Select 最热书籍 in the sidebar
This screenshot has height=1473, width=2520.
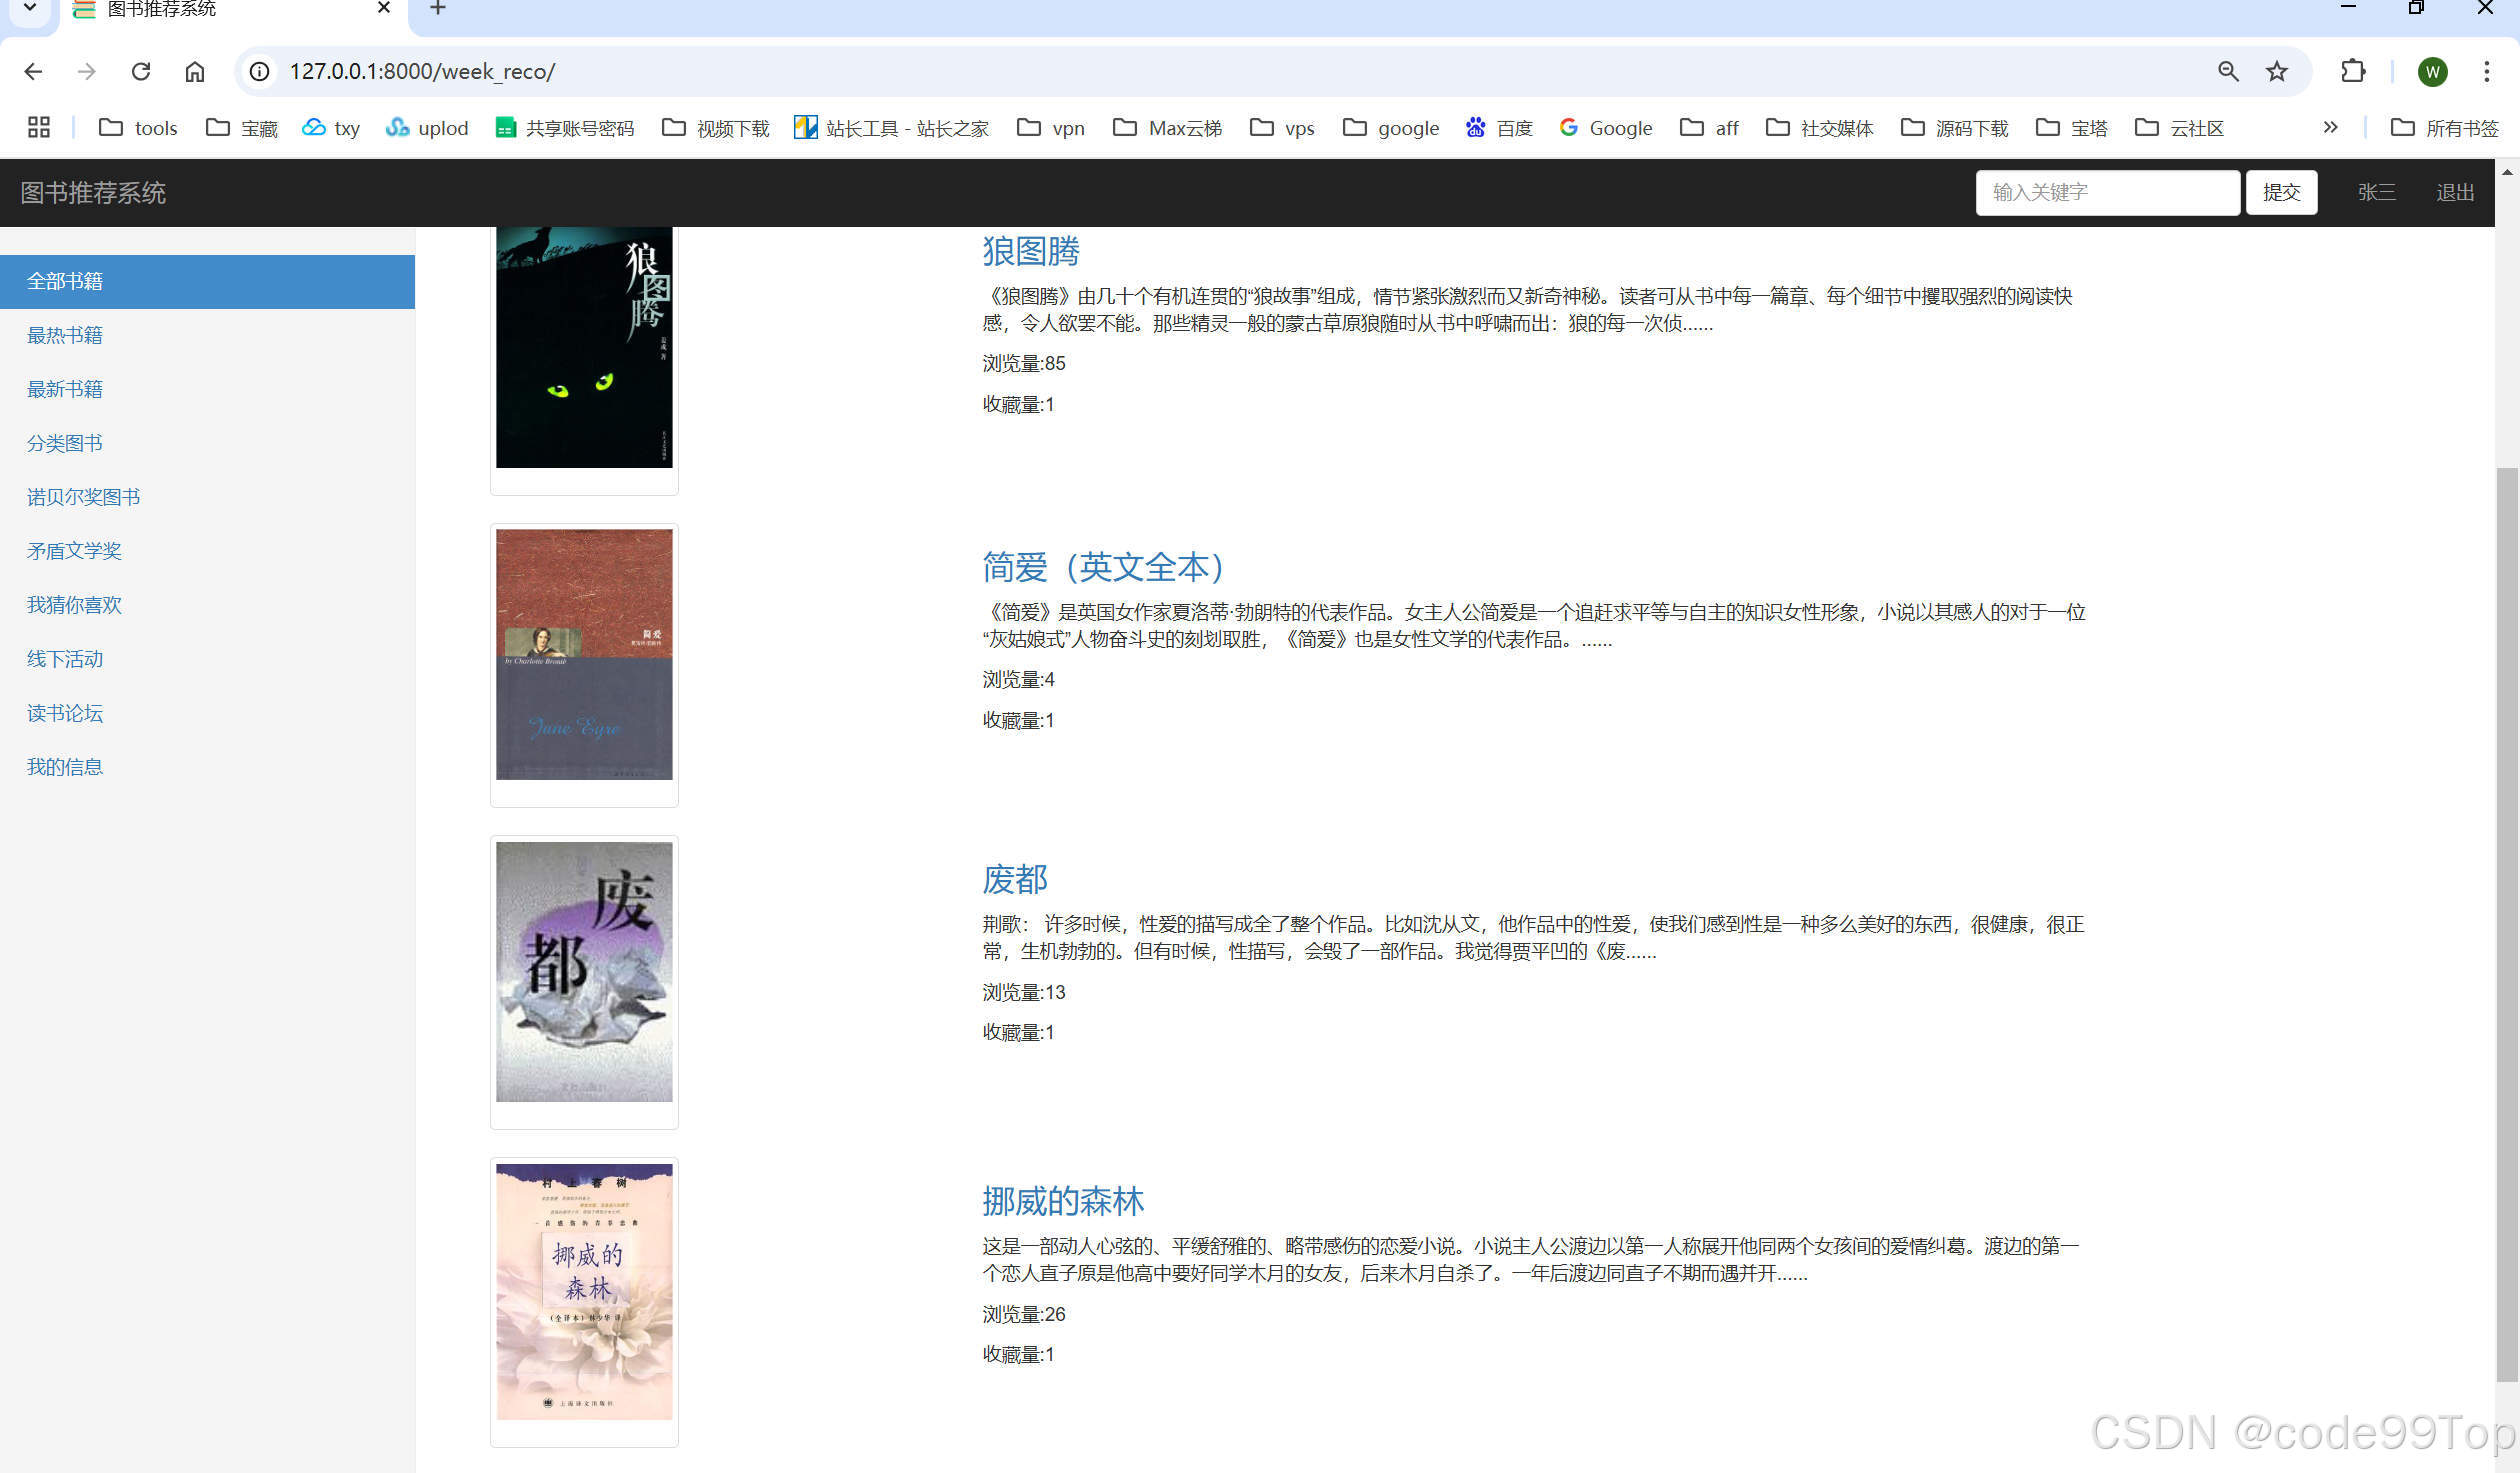65,335
